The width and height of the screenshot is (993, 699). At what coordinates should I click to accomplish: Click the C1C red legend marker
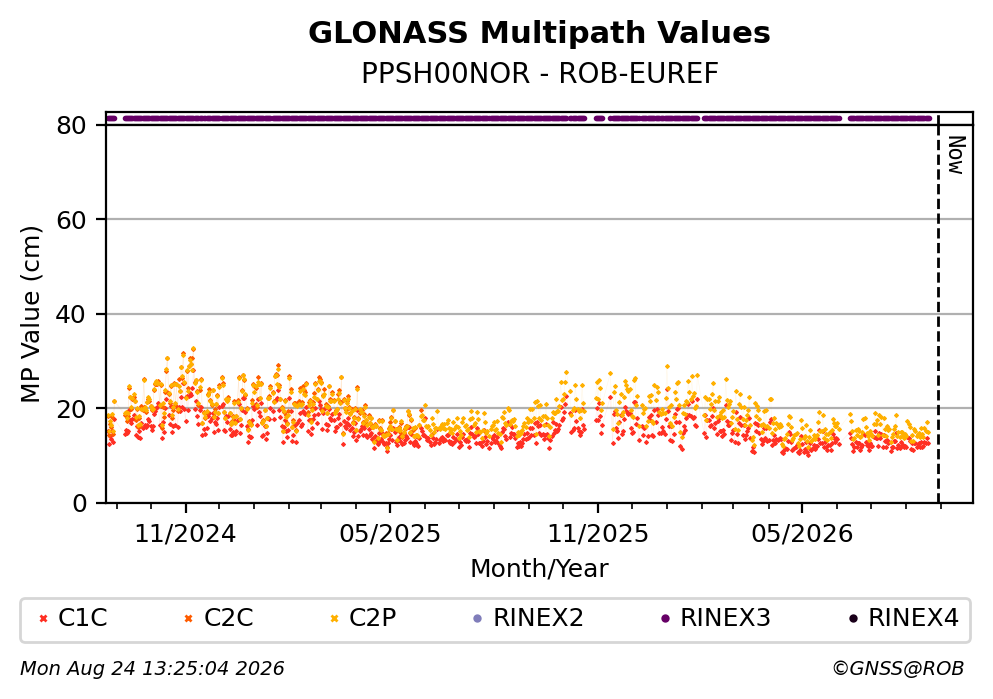coord(43,619)
